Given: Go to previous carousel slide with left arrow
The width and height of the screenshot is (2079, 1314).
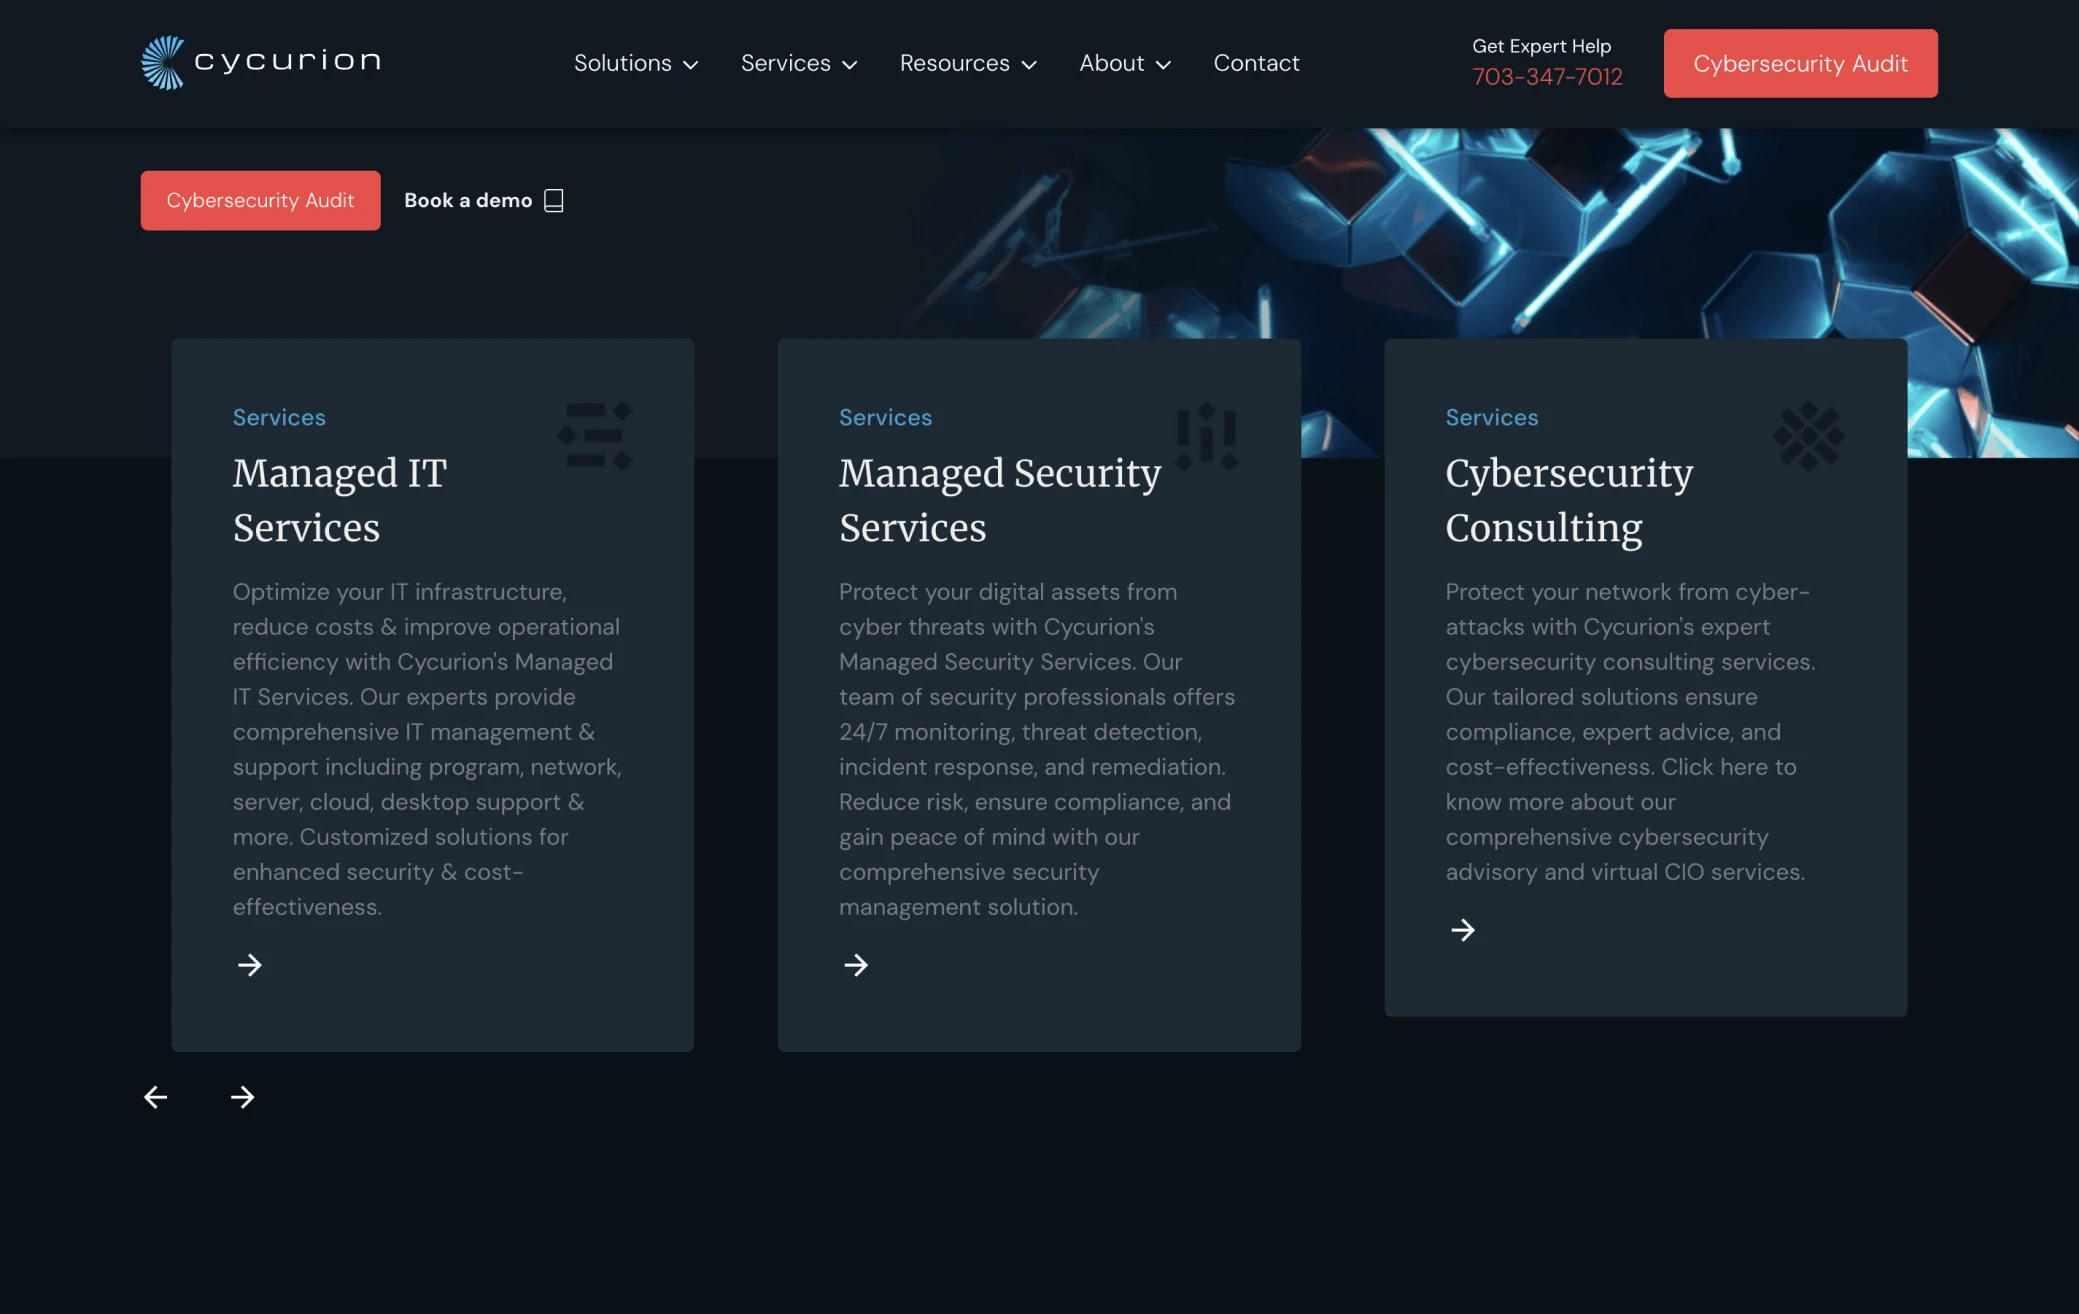Looking at the screenshot, I should tap(156, 1097).
